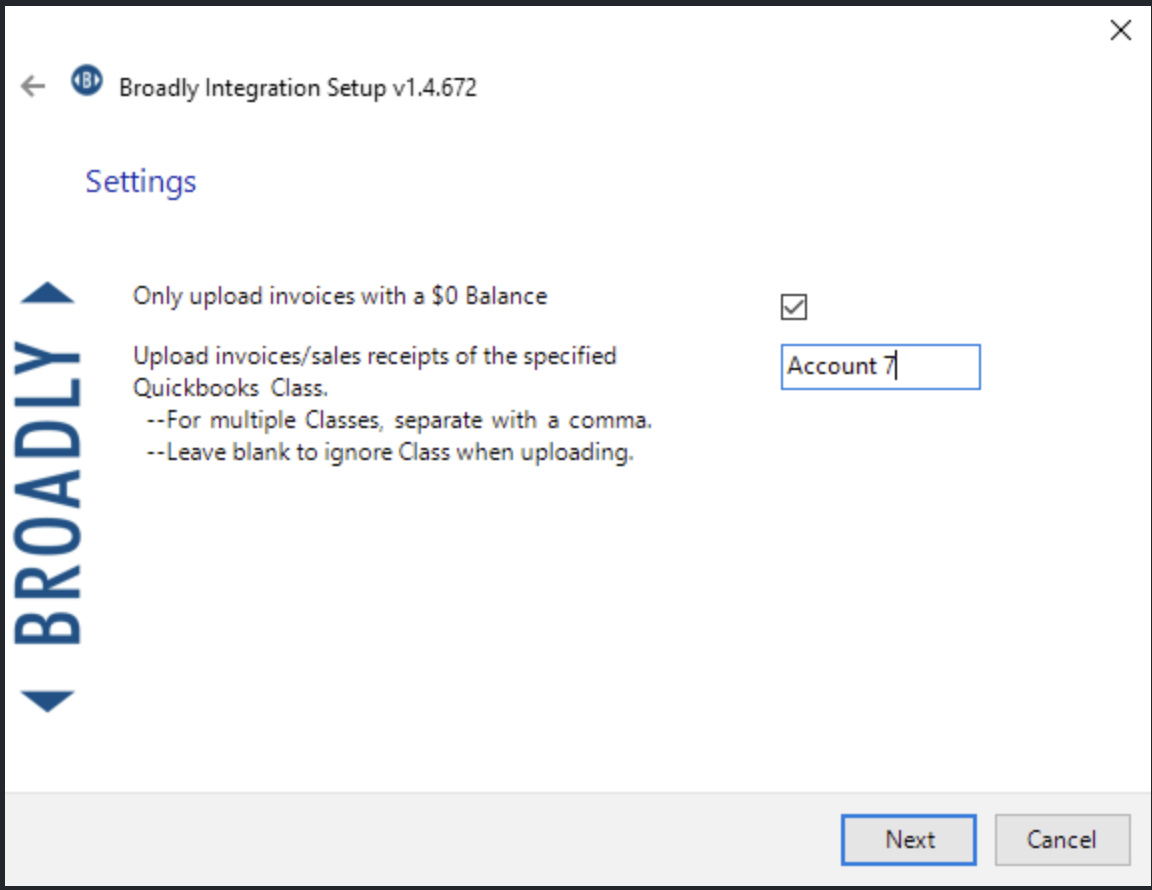The image size is (1152, 890).
Task: Proceed with the Next button
Action: point(909,839)
